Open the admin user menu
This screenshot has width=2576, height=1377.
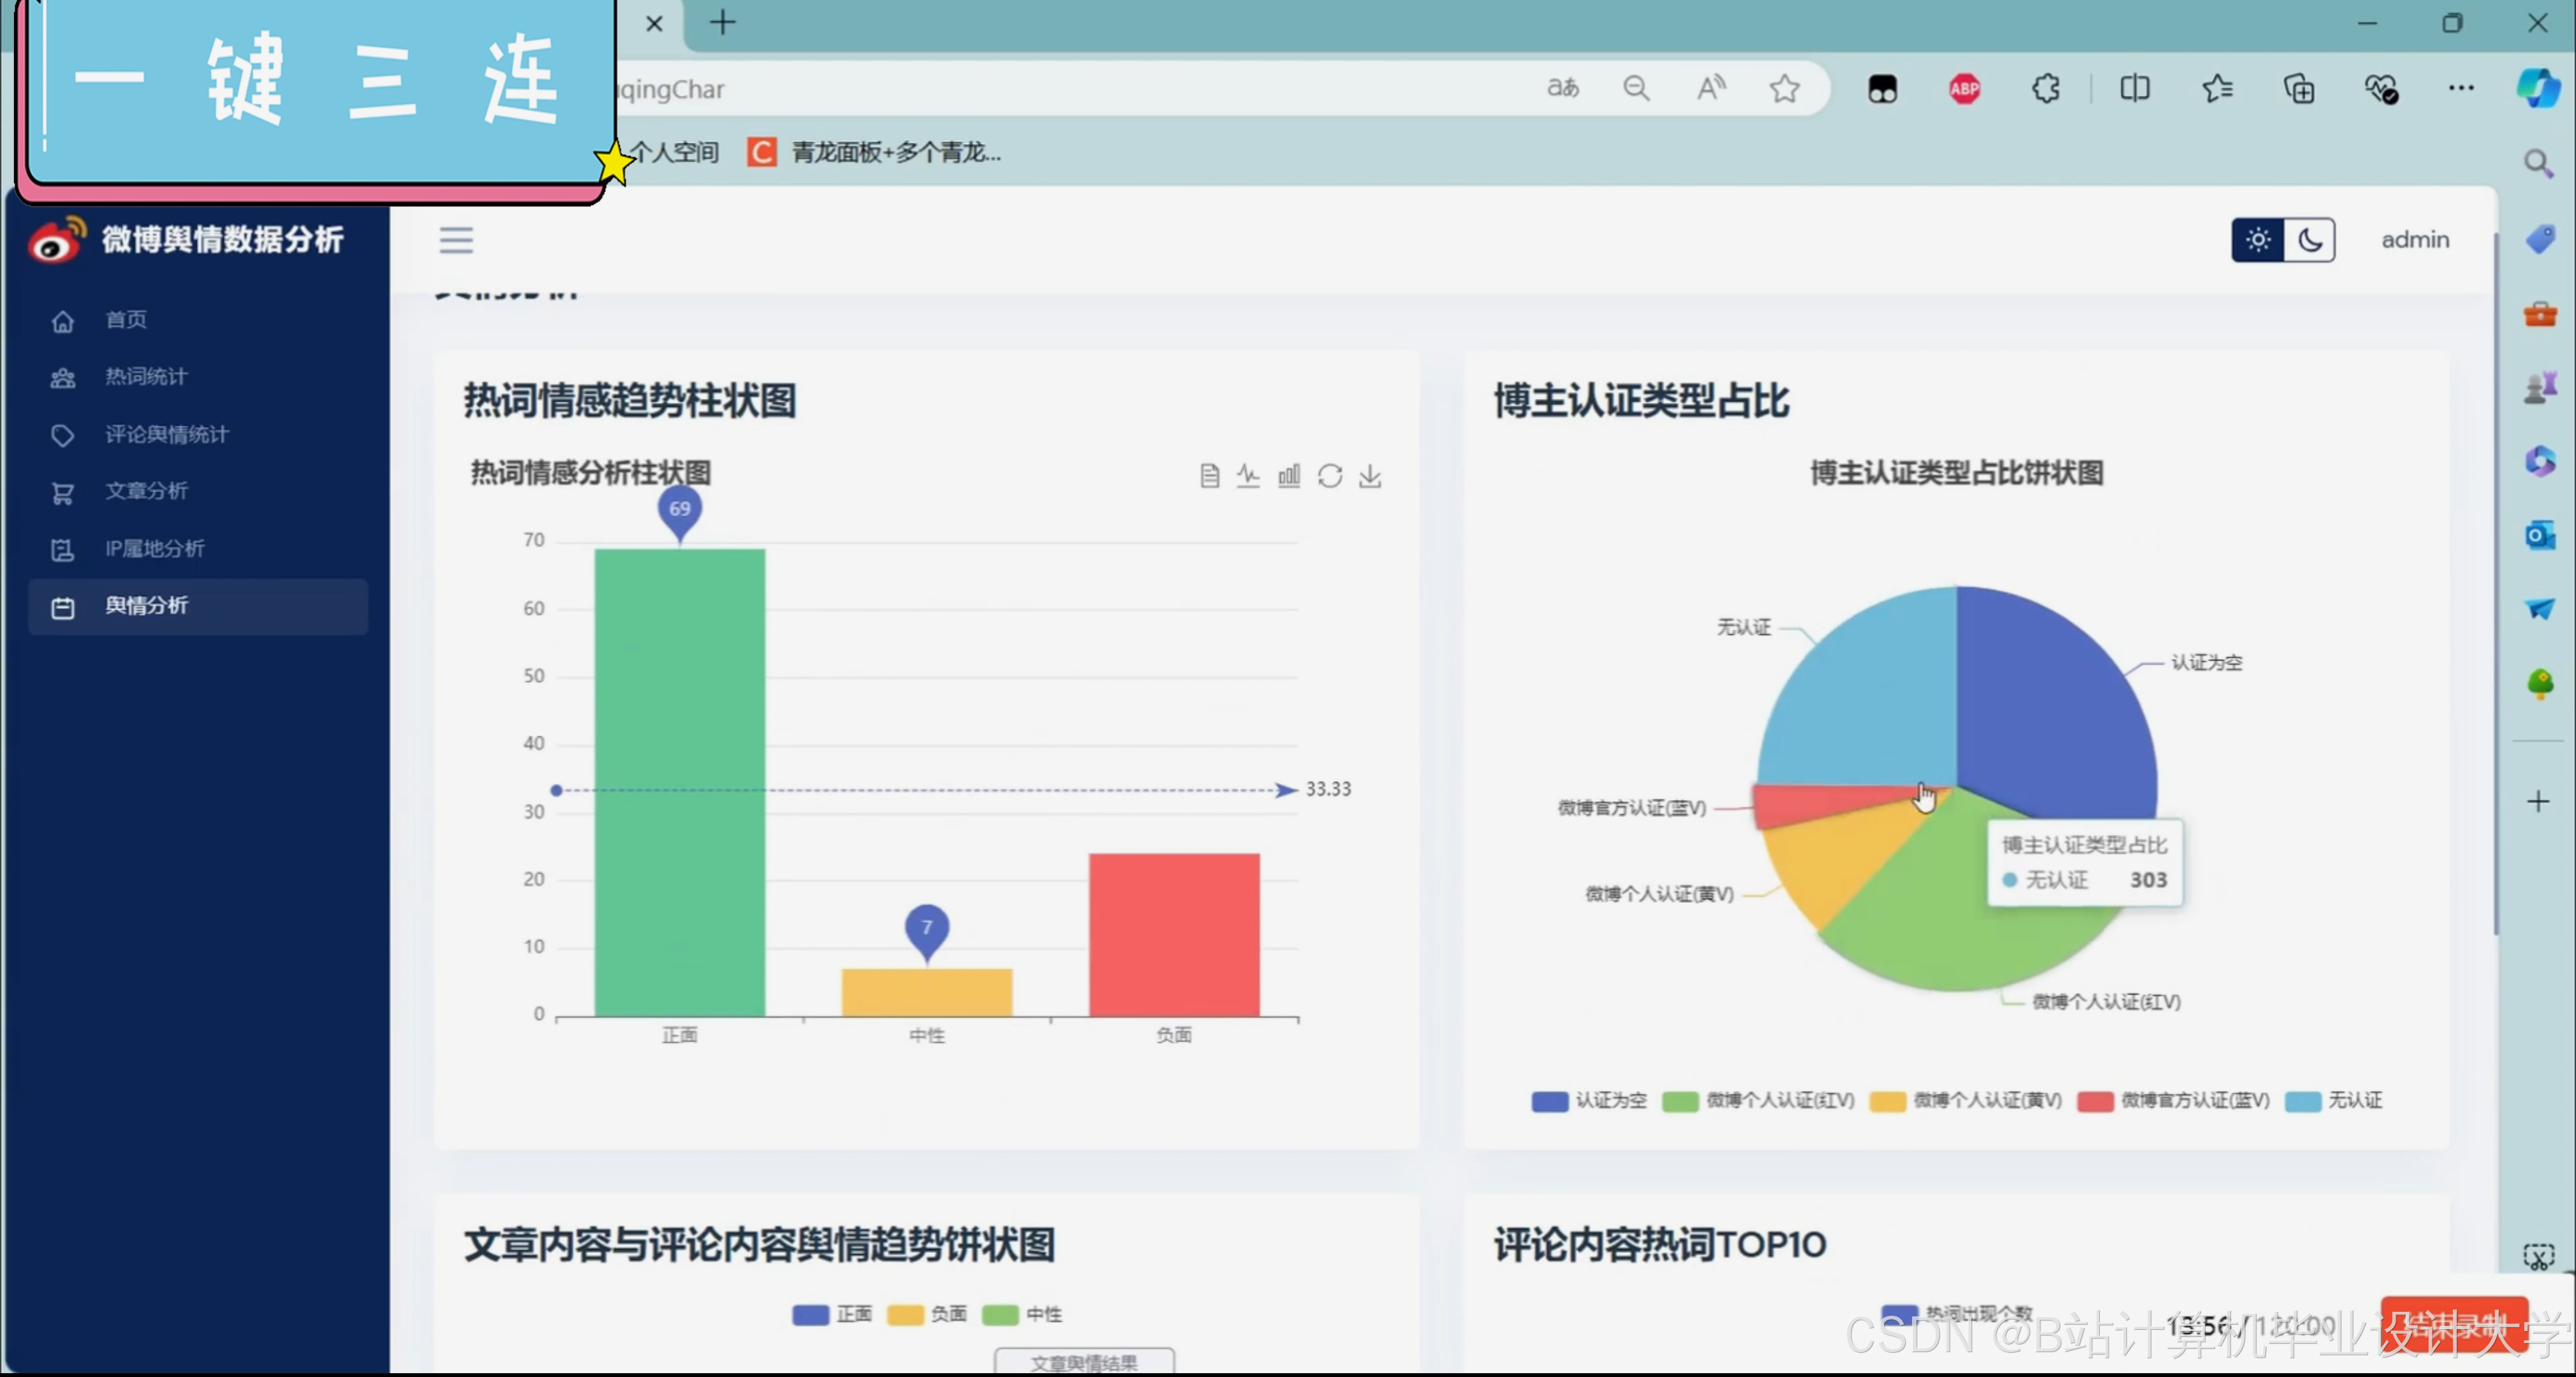pos(2415,240)
